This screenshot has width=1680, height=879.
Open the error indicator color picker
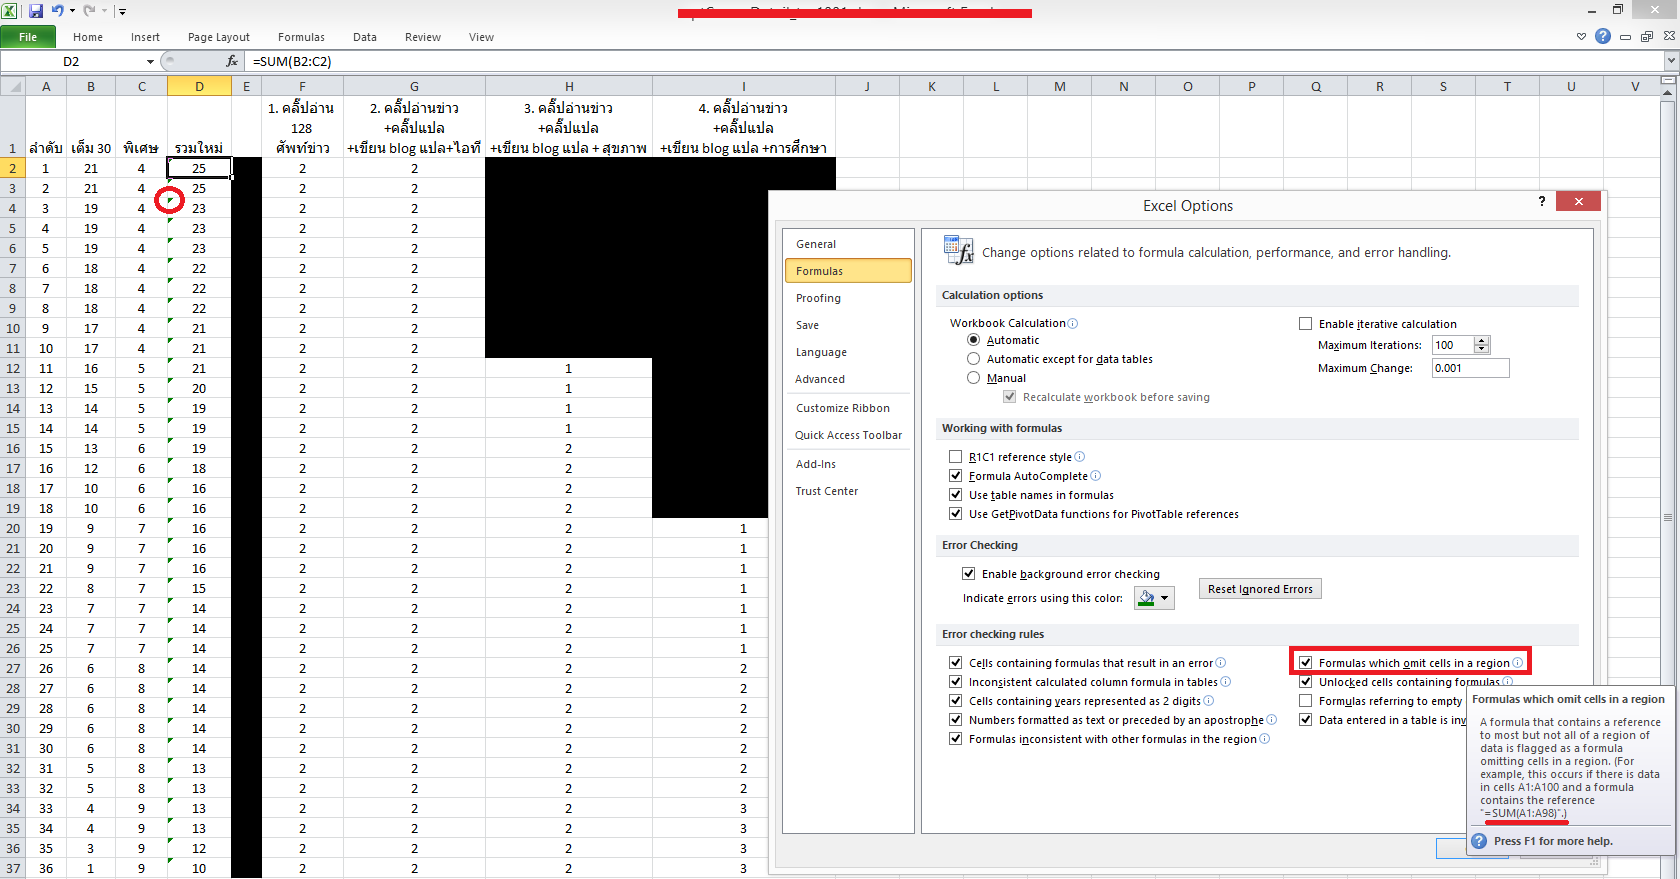(x=1154, y=598)
